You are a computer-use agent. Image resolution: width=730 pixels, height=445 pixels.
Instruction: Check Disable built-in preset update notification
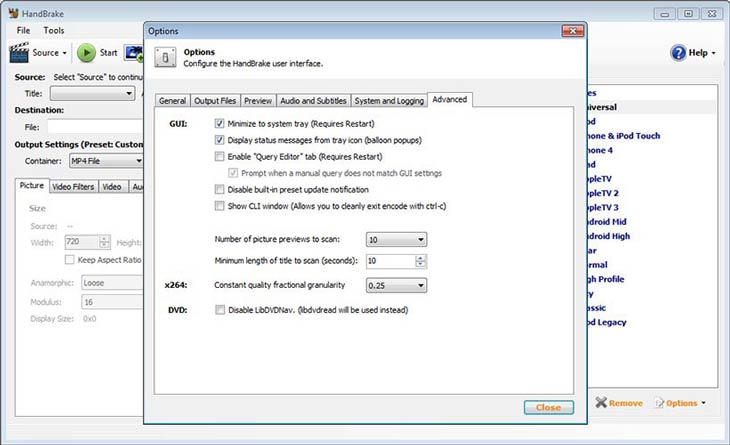(x=219, y=189)
